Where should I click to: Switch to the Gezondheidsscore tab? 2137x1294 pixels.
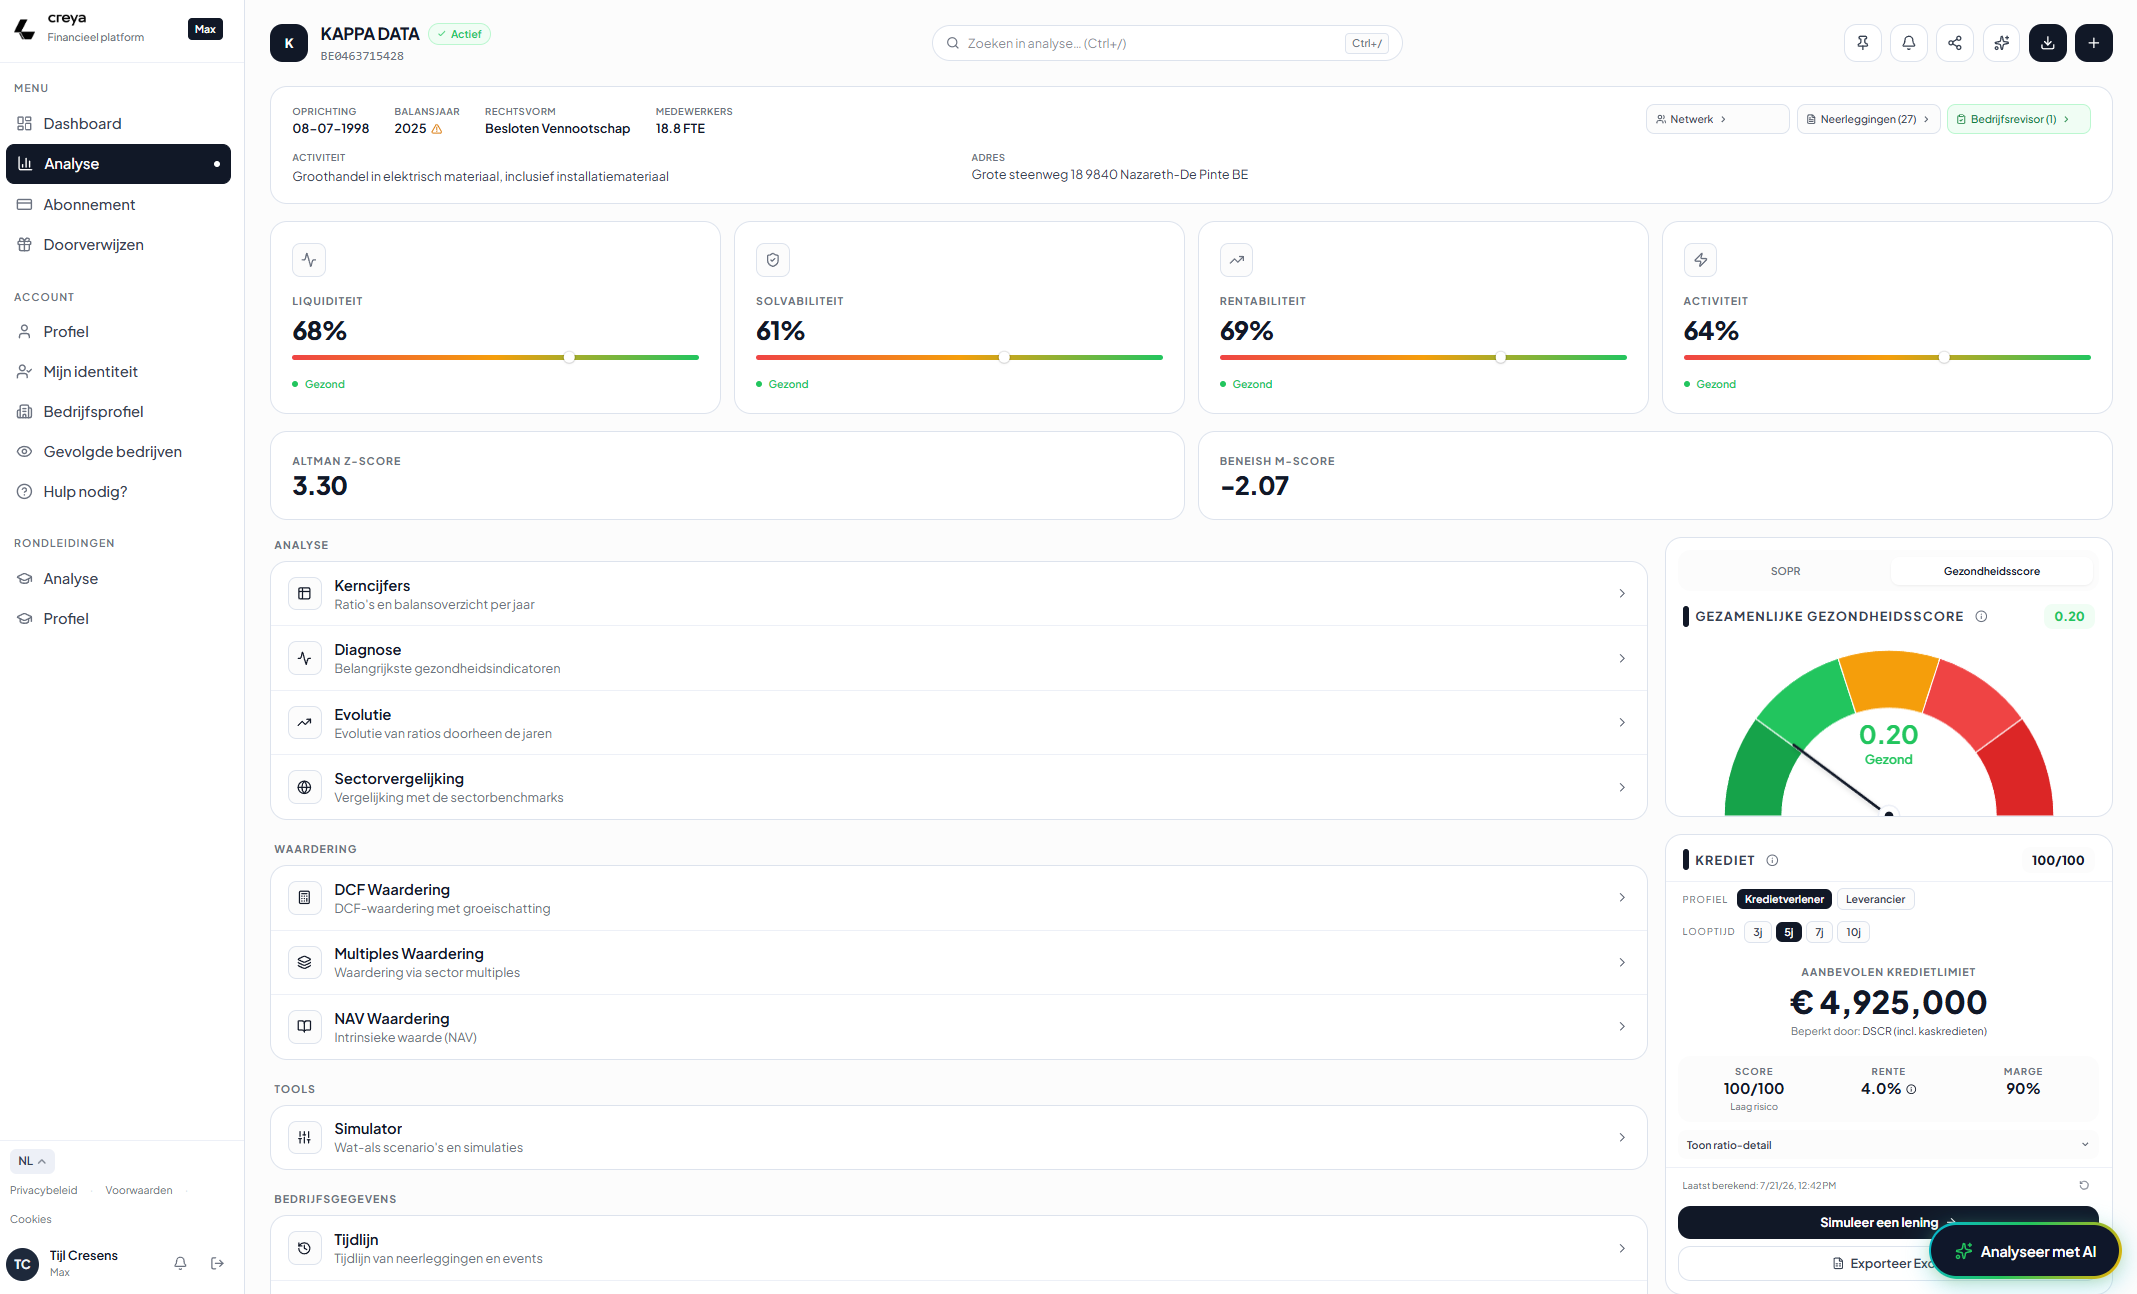1991,571
